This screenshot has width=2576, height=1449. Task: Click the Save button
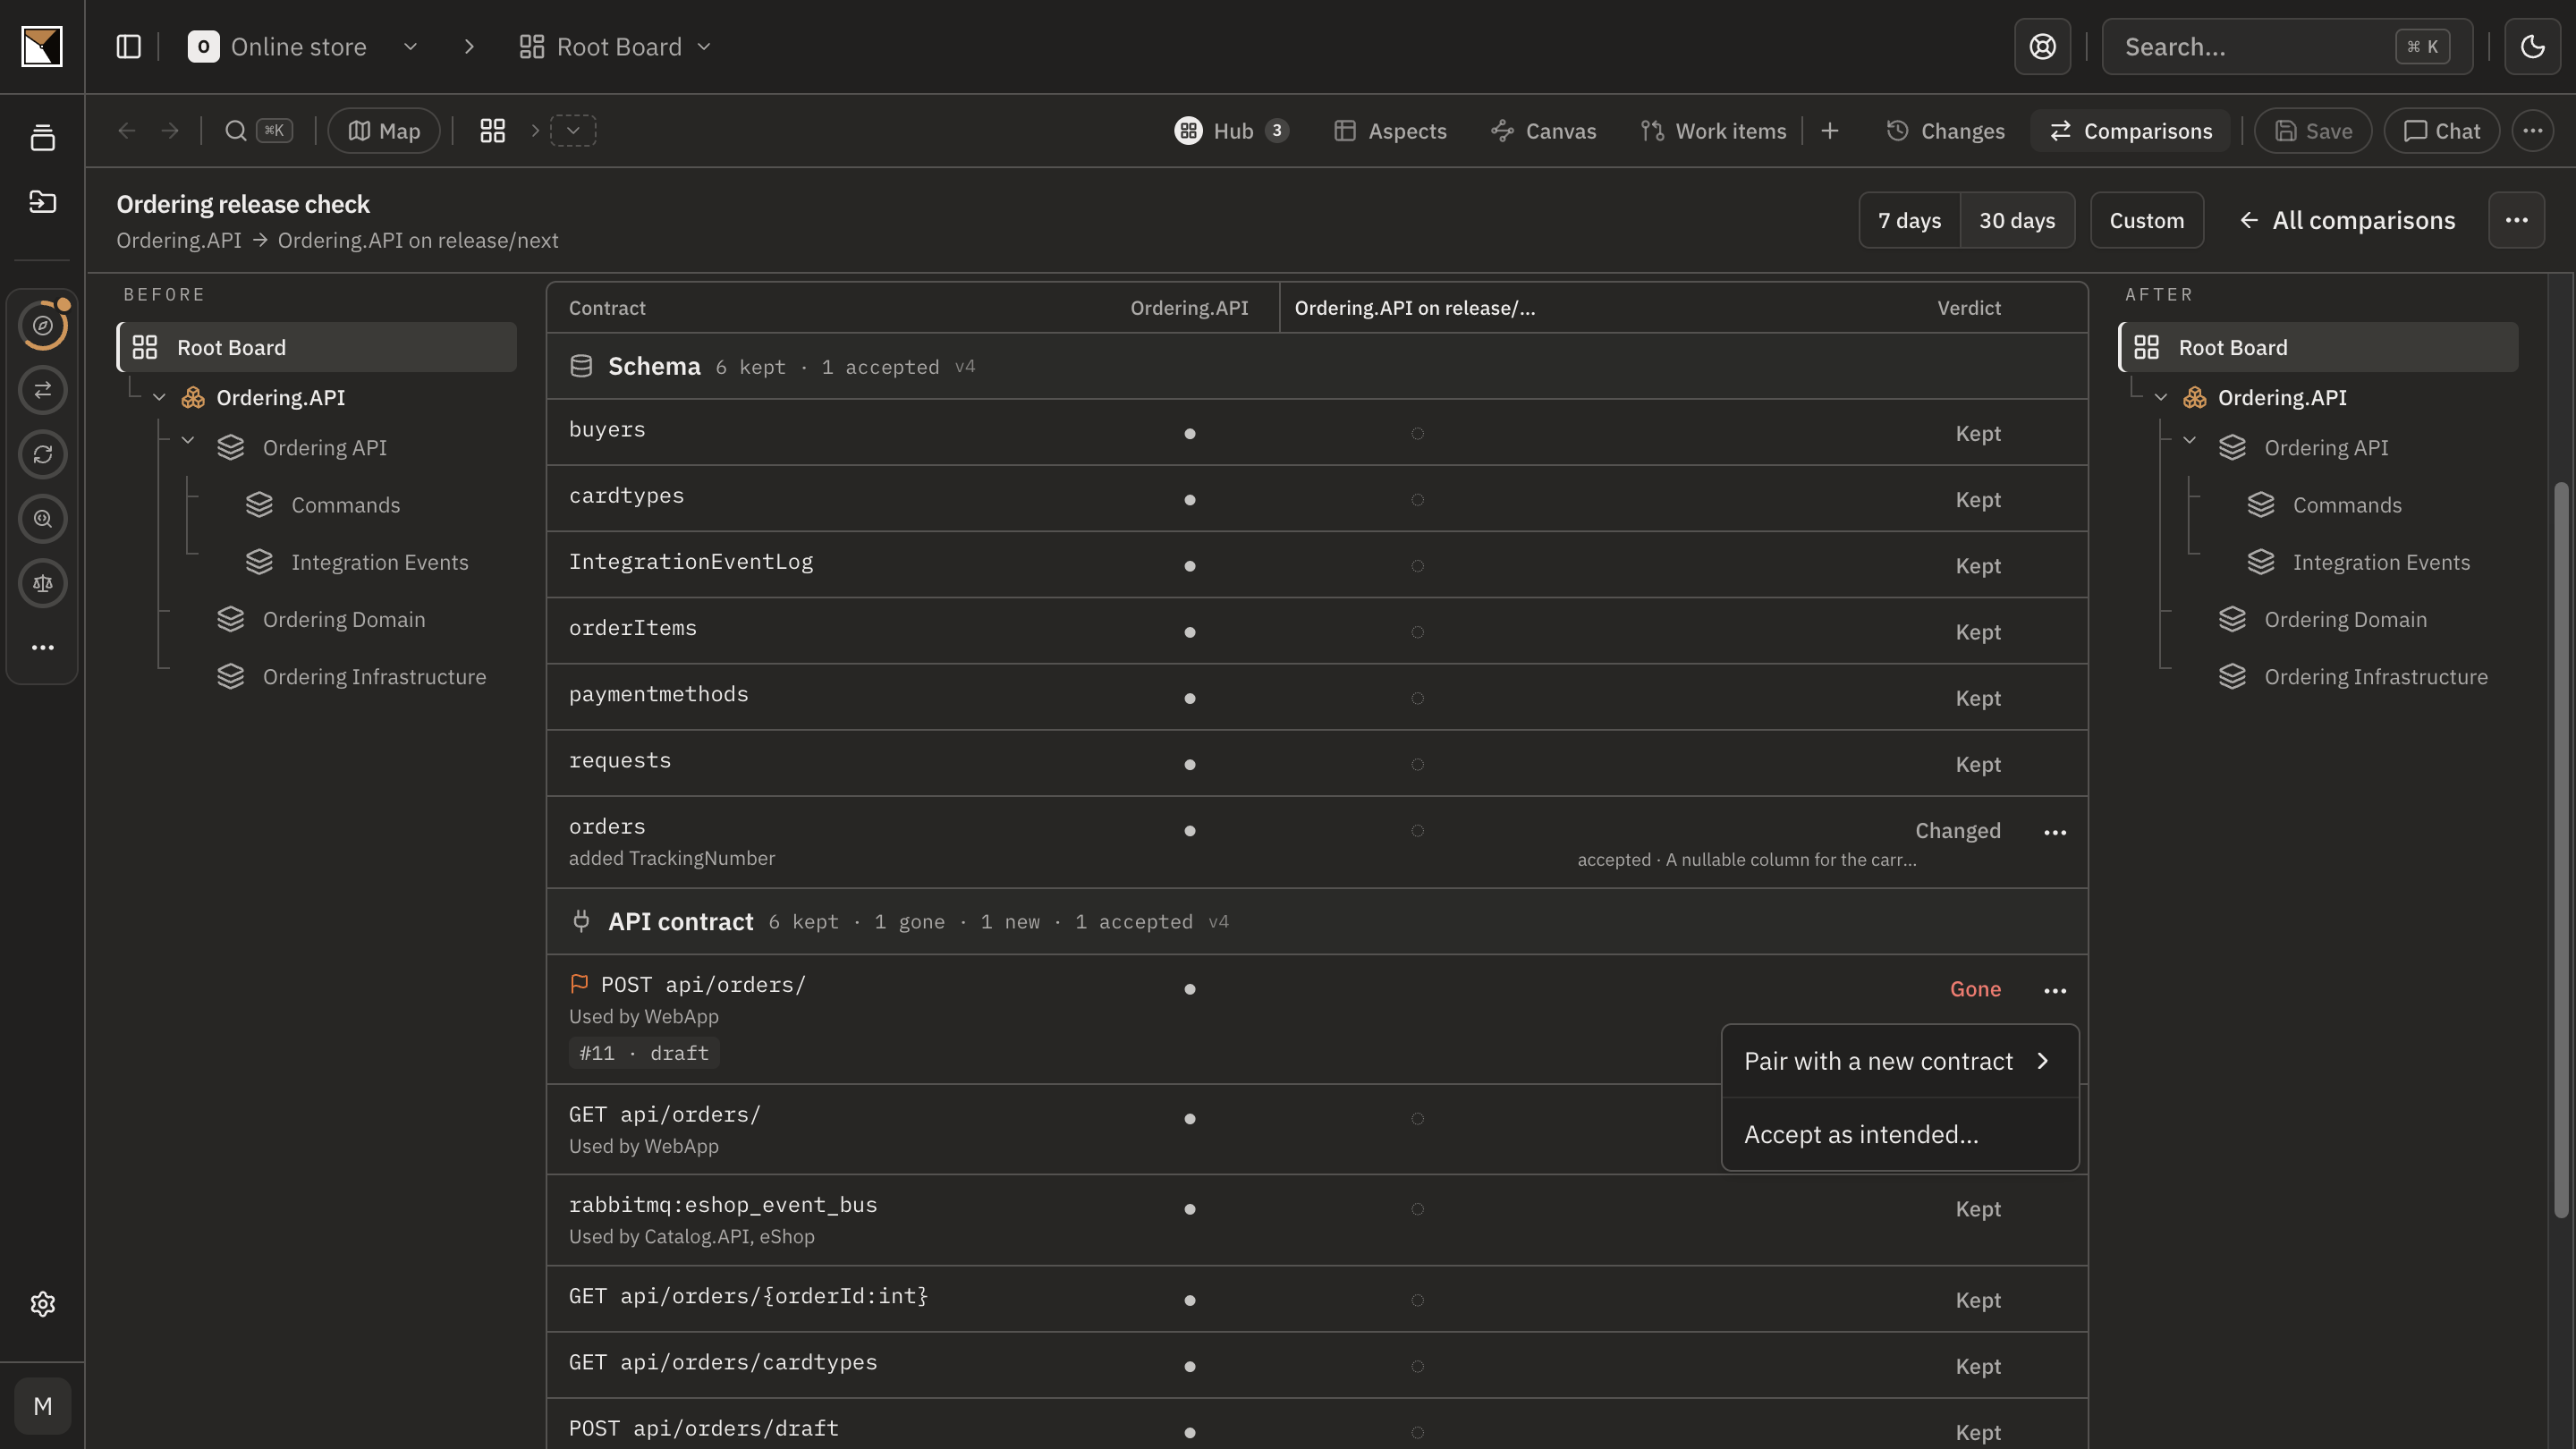tap(2312, 131)
